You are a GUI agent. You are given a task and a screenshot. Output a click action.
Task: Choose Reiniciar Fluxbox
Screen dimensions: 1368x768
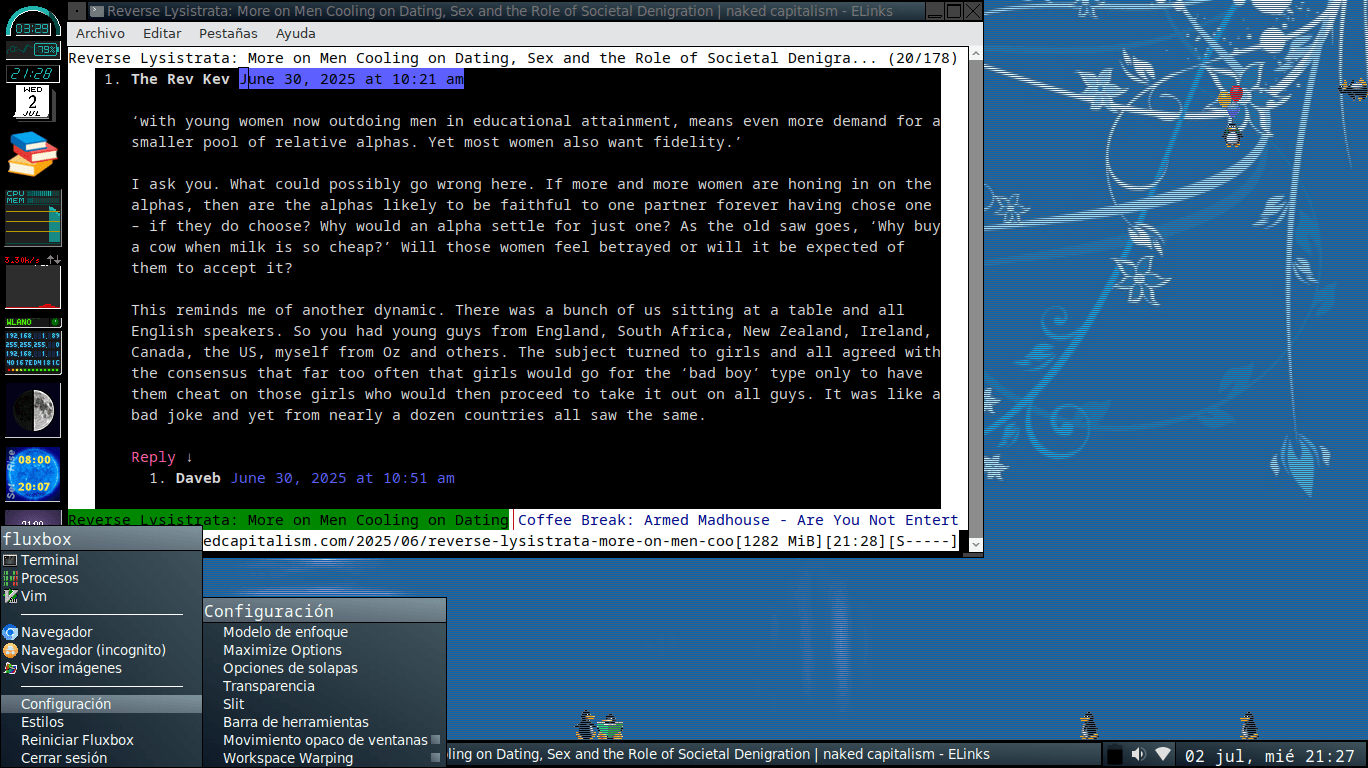[x=101, y=740]
